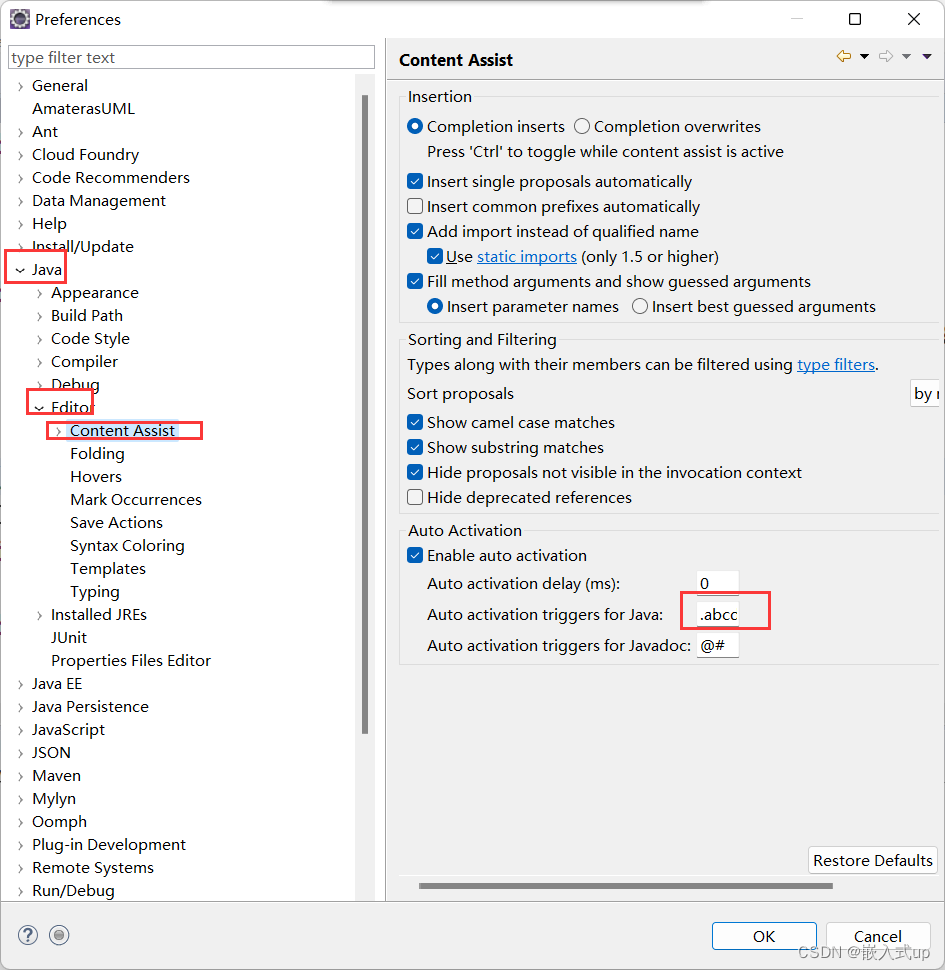Click the Content Assist horizontal scrollbar
945x970 pixels.
coord(625,886)
